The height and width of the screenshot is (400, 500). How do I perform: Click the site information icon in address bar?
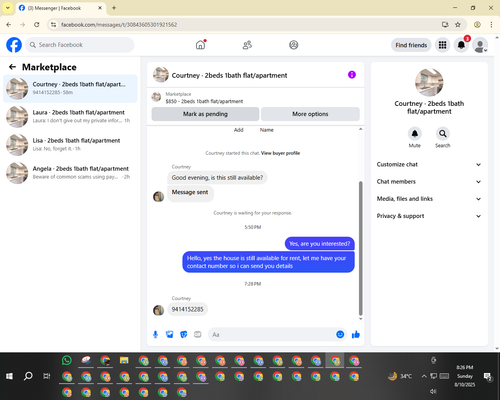(53, 24)
